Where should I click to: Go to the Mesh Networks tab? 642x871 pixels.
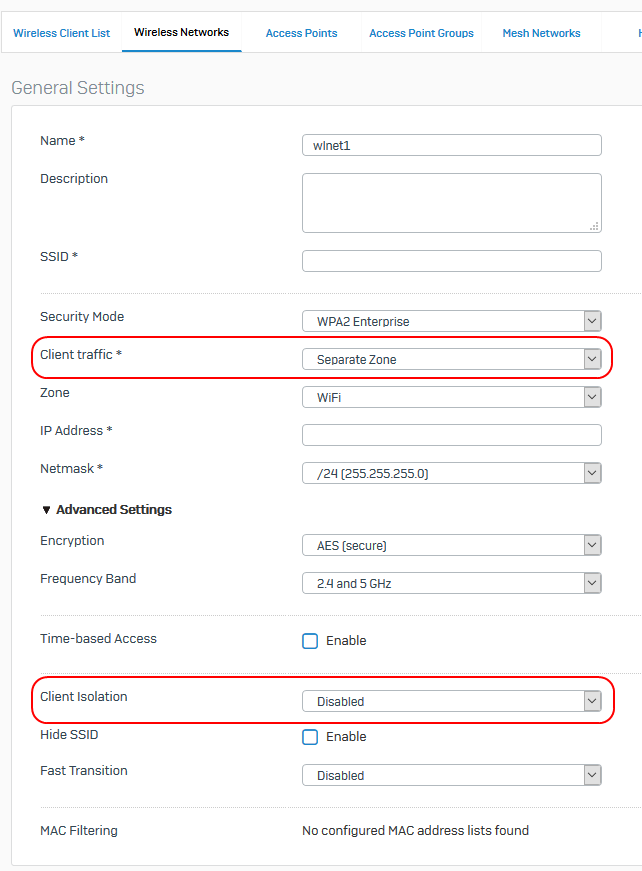pyautogui.click(x=541, y=33)
